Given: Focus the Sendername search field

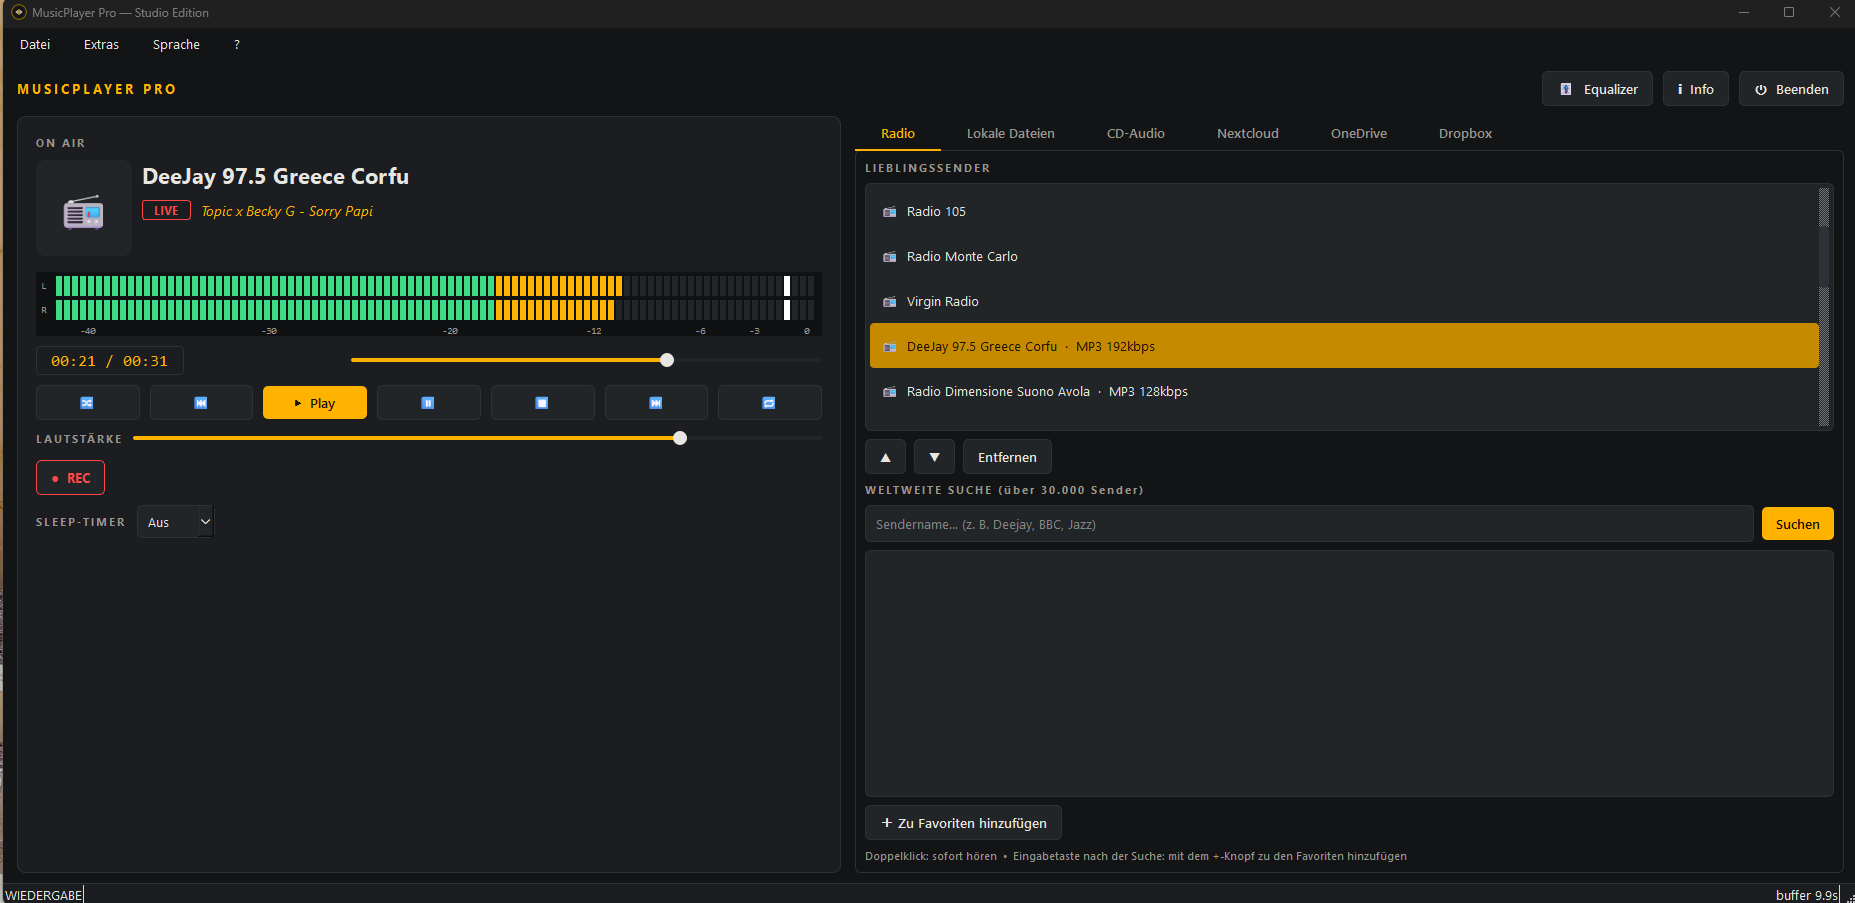Looking at the screenshot, I should tap(1309, 524).
